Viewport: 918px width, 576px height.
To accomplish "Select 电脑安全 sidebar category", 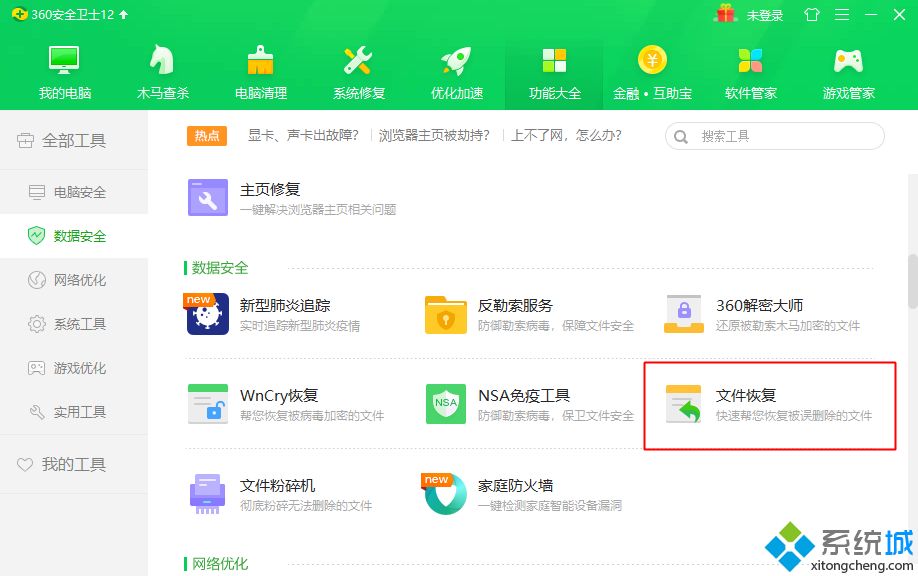I will click(x=74, y=192).
